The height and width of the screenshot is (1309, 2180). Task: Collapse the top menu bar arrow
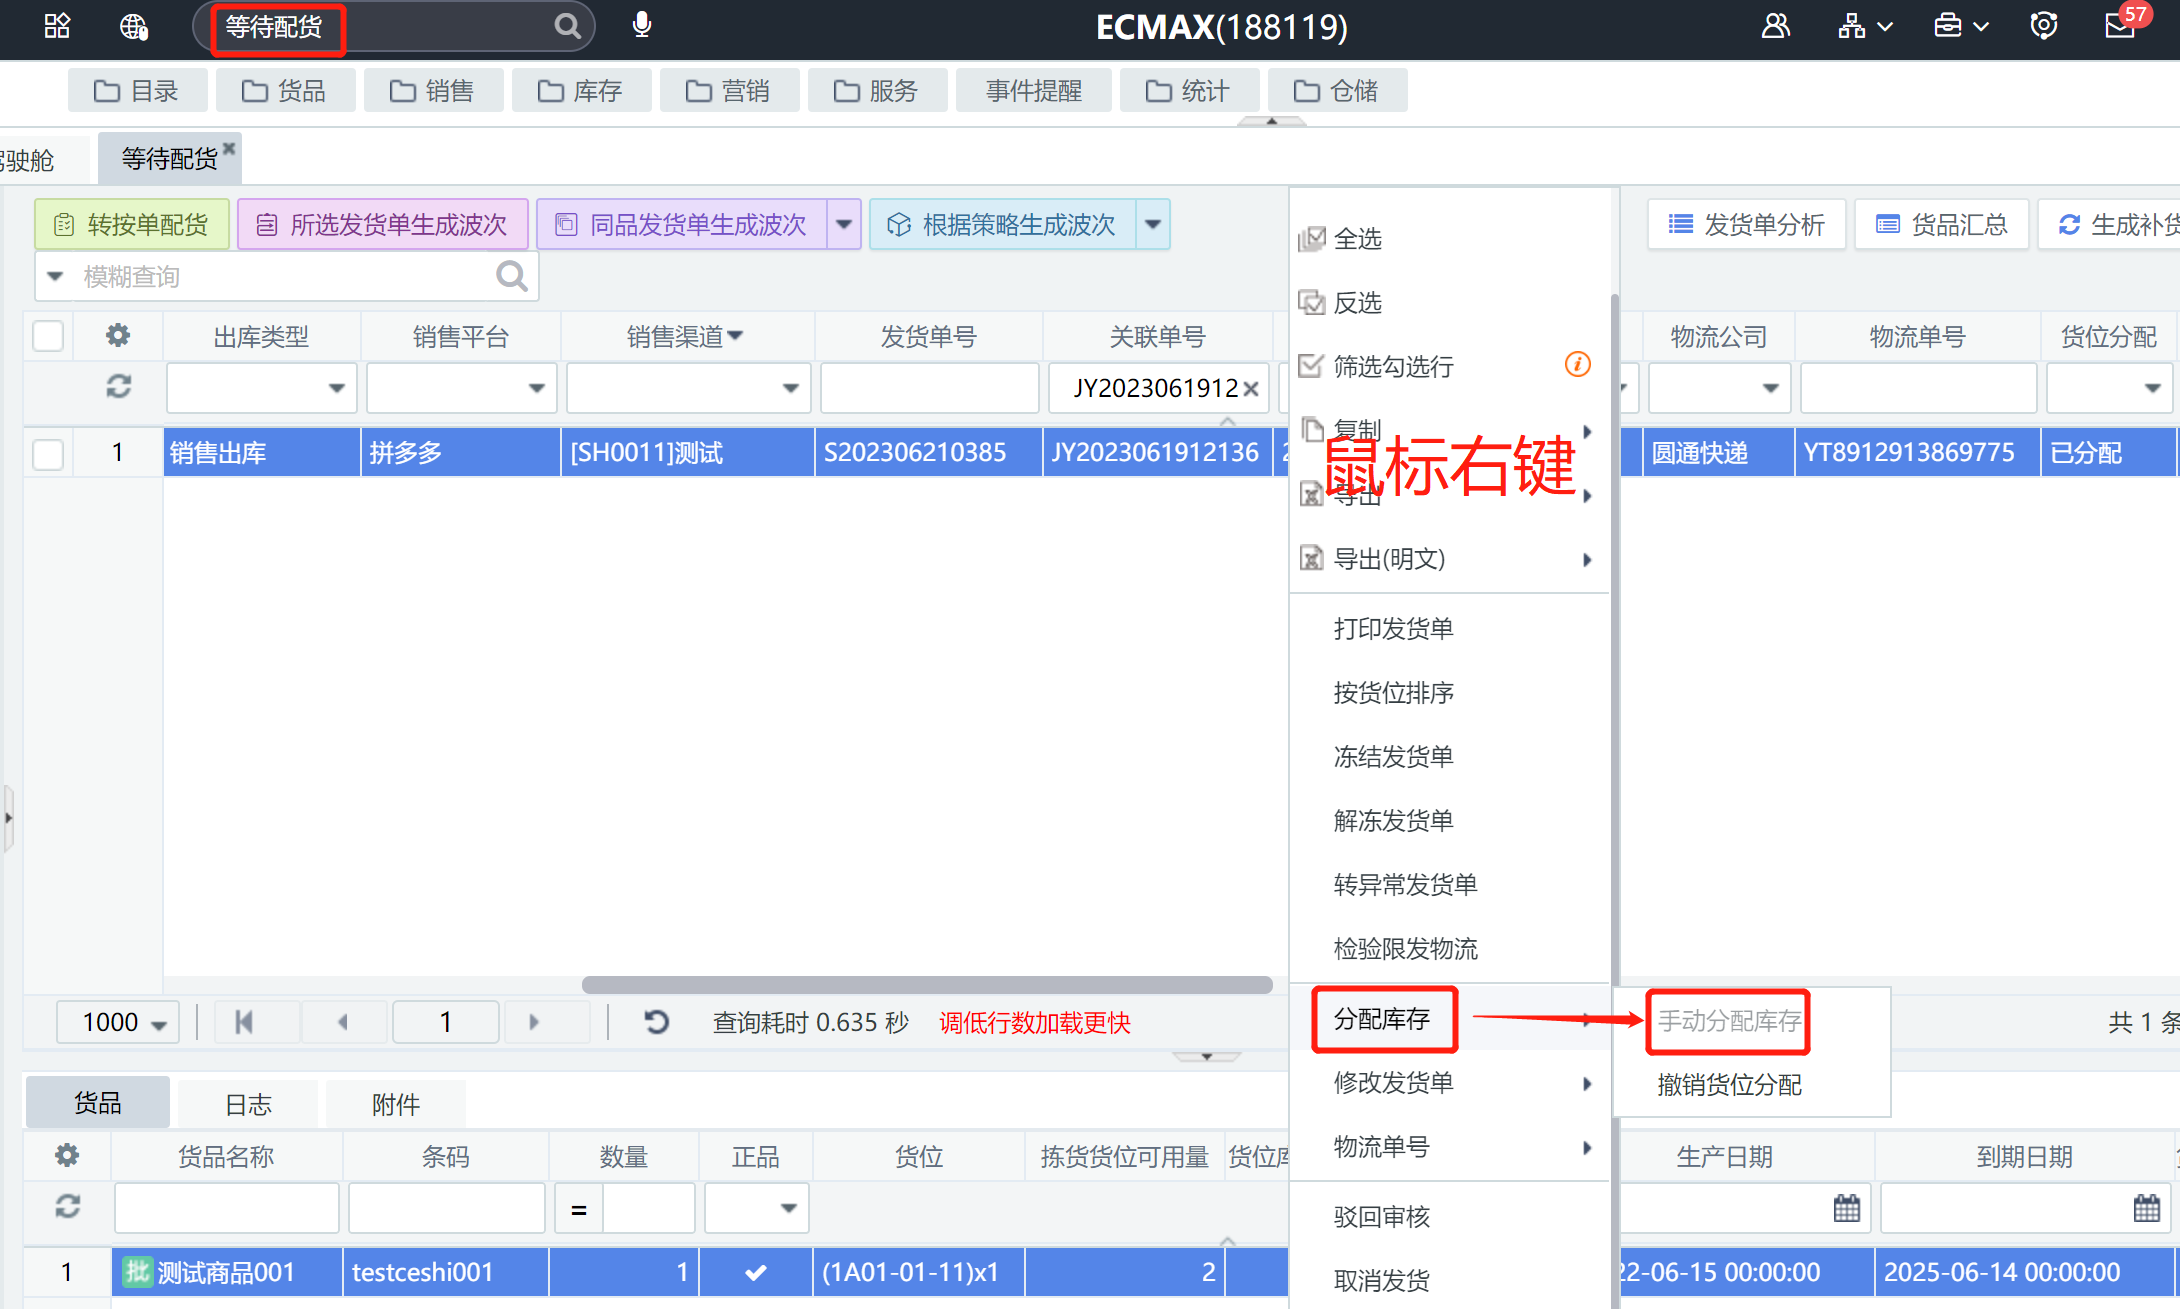coord(1271,121)
